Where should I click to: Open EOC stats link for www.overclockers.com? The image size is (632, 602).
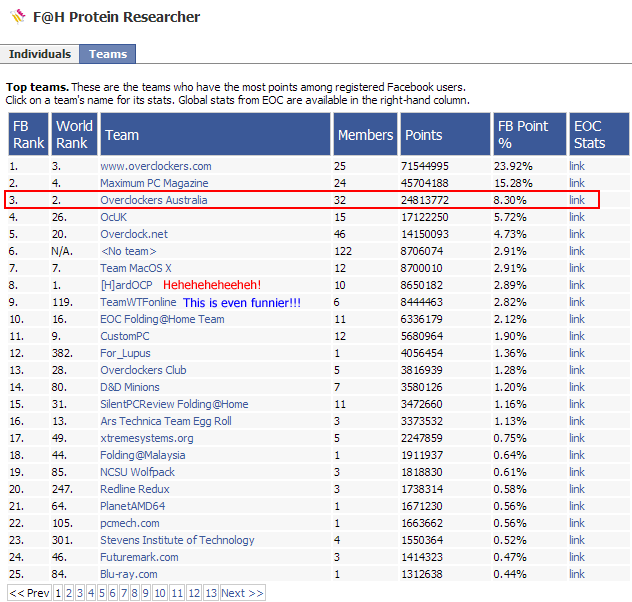(577, 166)
